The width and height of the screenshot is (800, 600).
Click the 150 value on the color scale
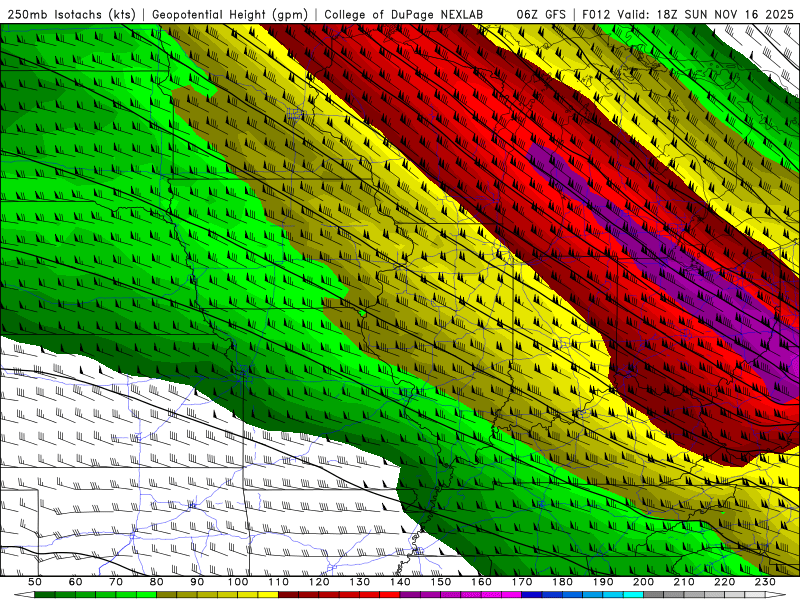click(x=441, y=582)
